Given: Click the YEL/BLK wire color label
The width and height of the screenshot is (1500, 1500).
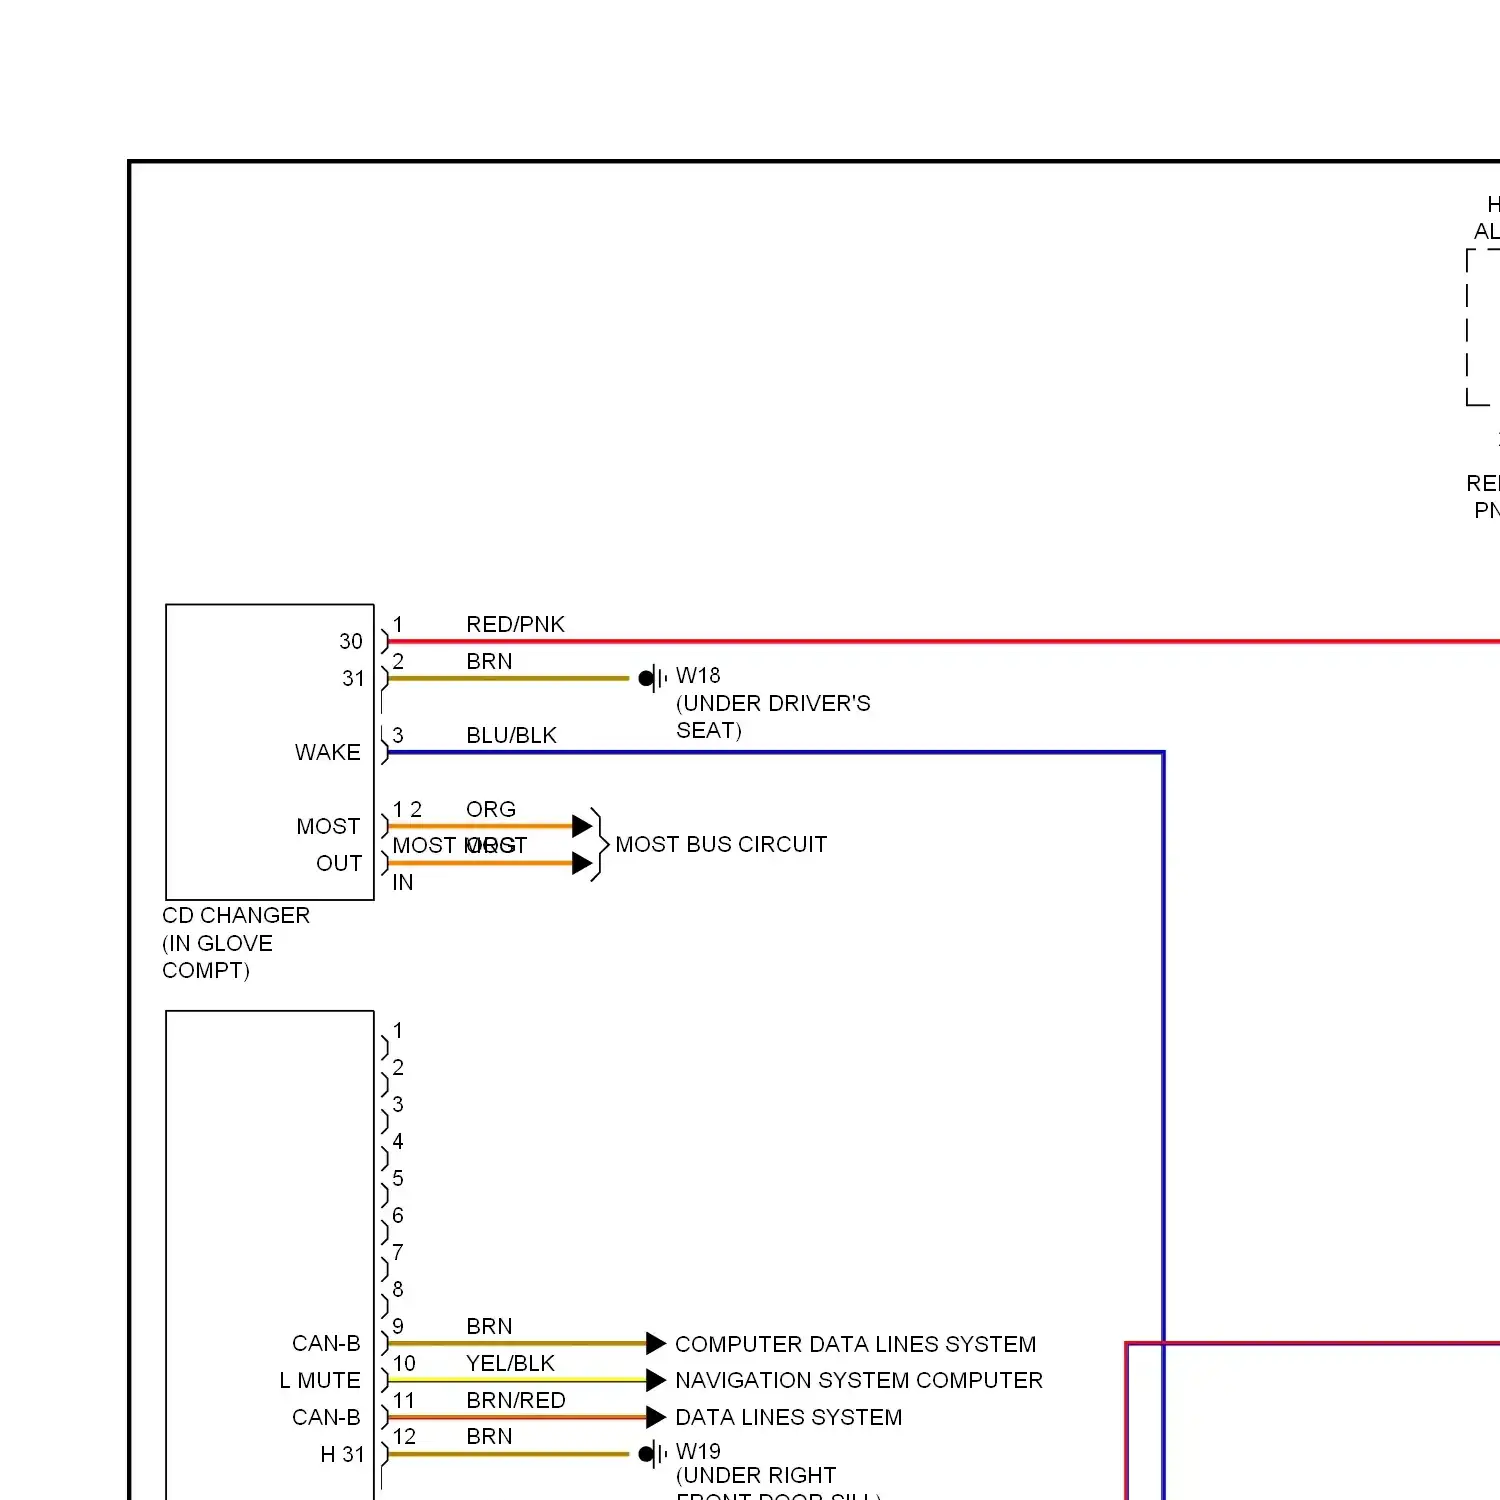Looking at the screenshot, I should tap(510, 1363).
